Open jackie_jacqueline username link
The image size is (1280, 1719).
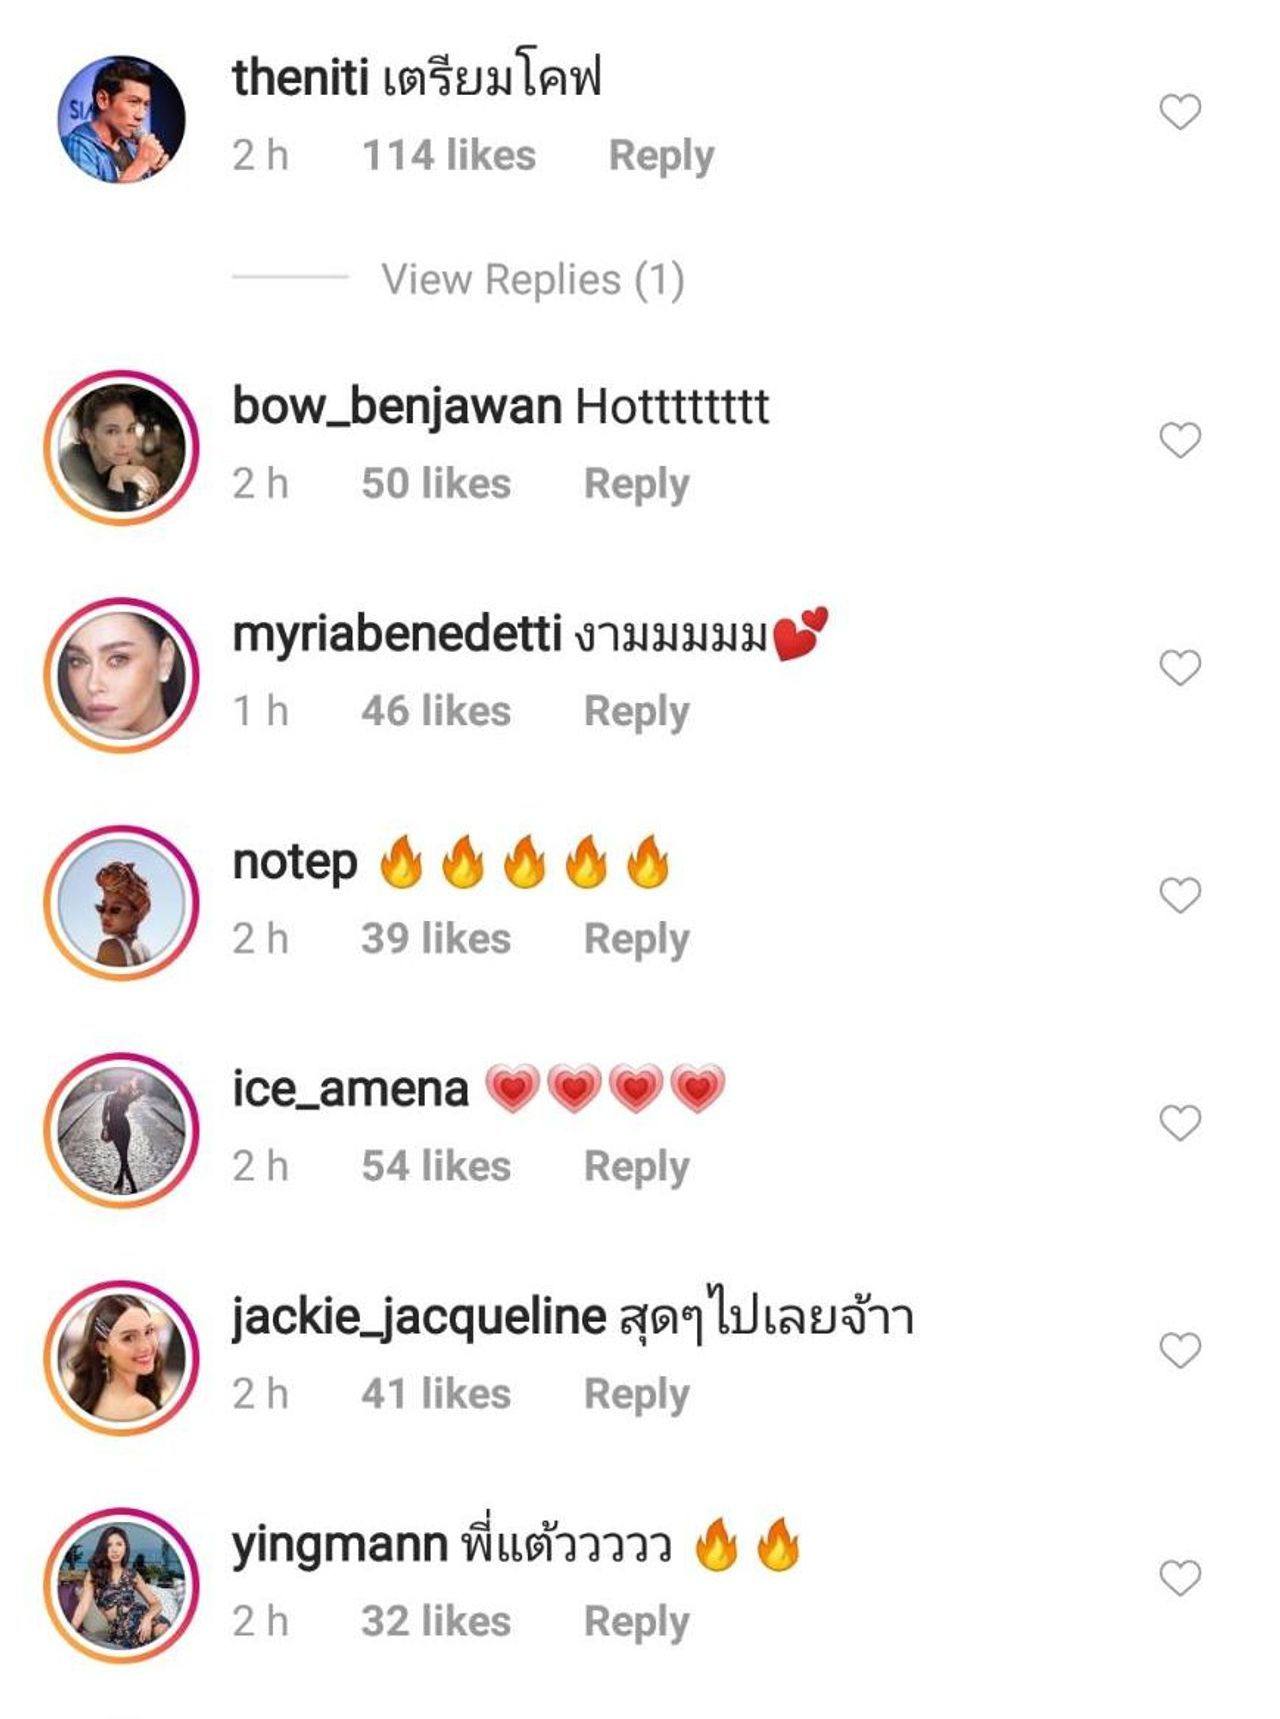418,1317
